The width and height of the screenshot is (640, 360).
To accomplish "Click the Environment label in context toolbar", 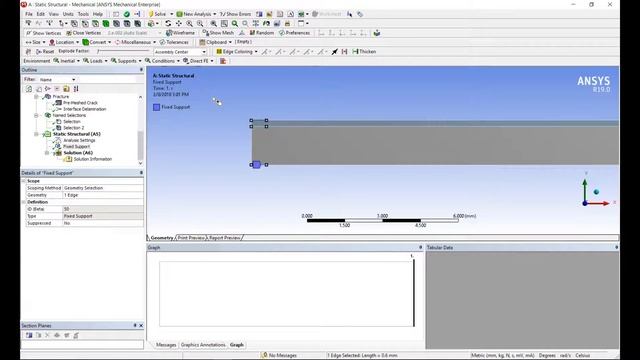I will pyautogui.click(x=36, y=61).
